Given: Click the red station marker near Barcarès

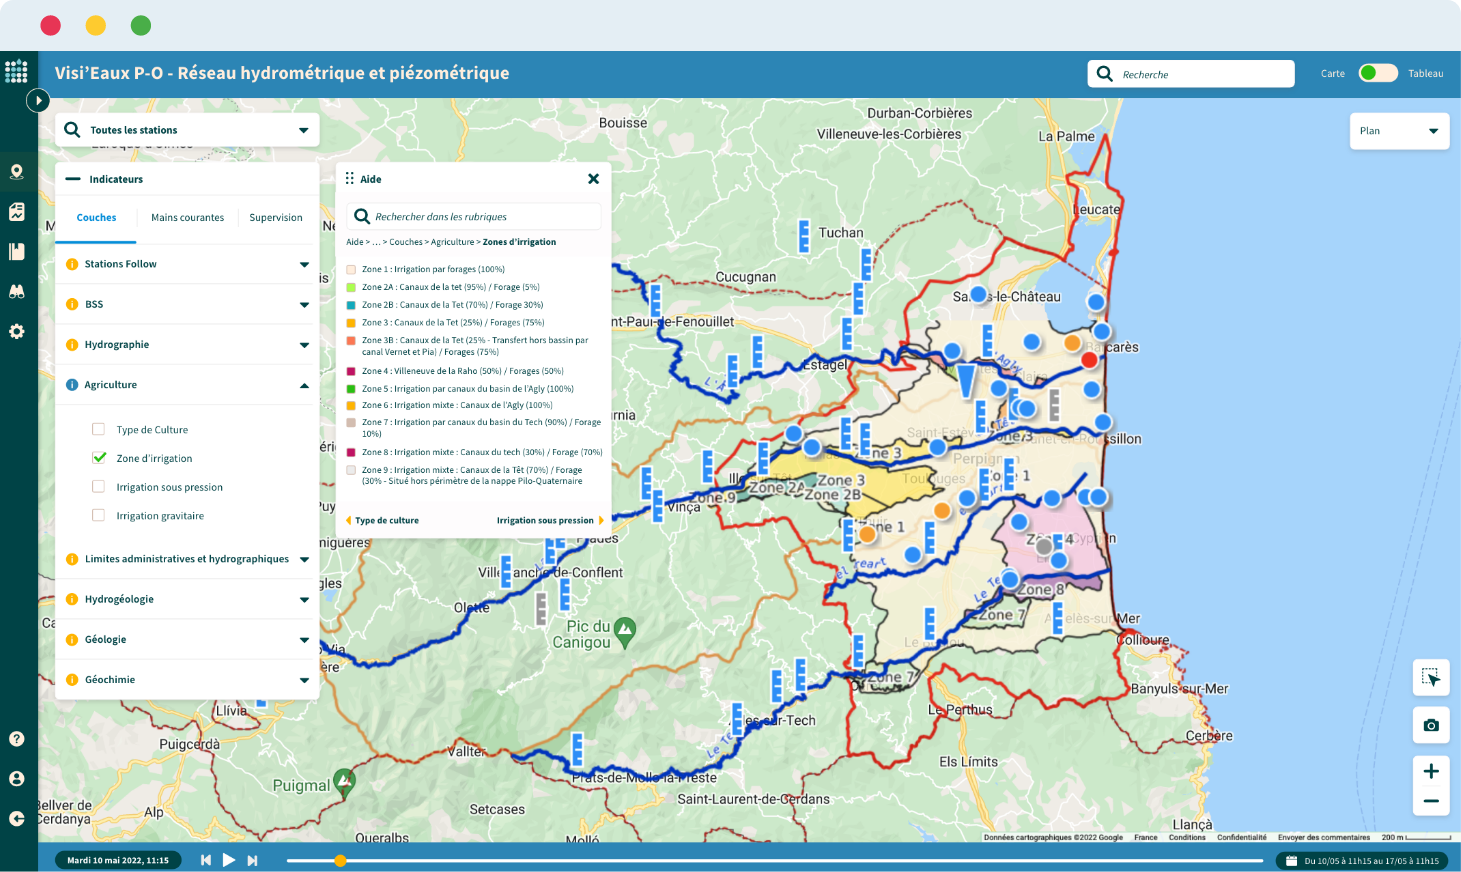Looking at the screenshot, I should [x=1089, y=360].
